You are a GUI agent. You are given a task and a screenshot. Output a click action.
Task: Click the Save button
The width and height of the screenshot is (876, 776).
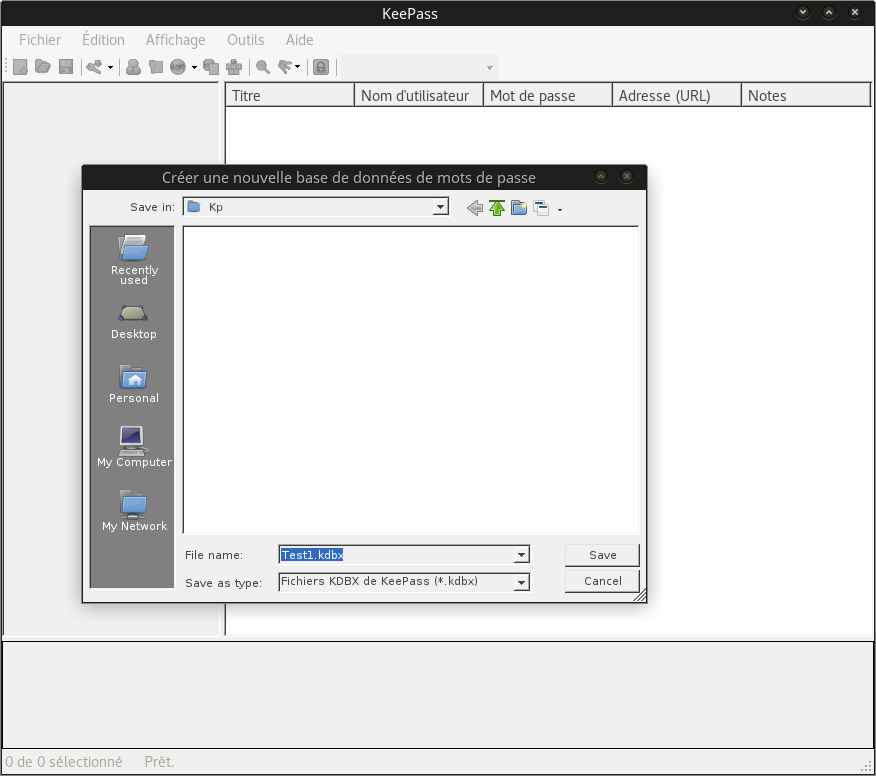click(x=602, y=555)
